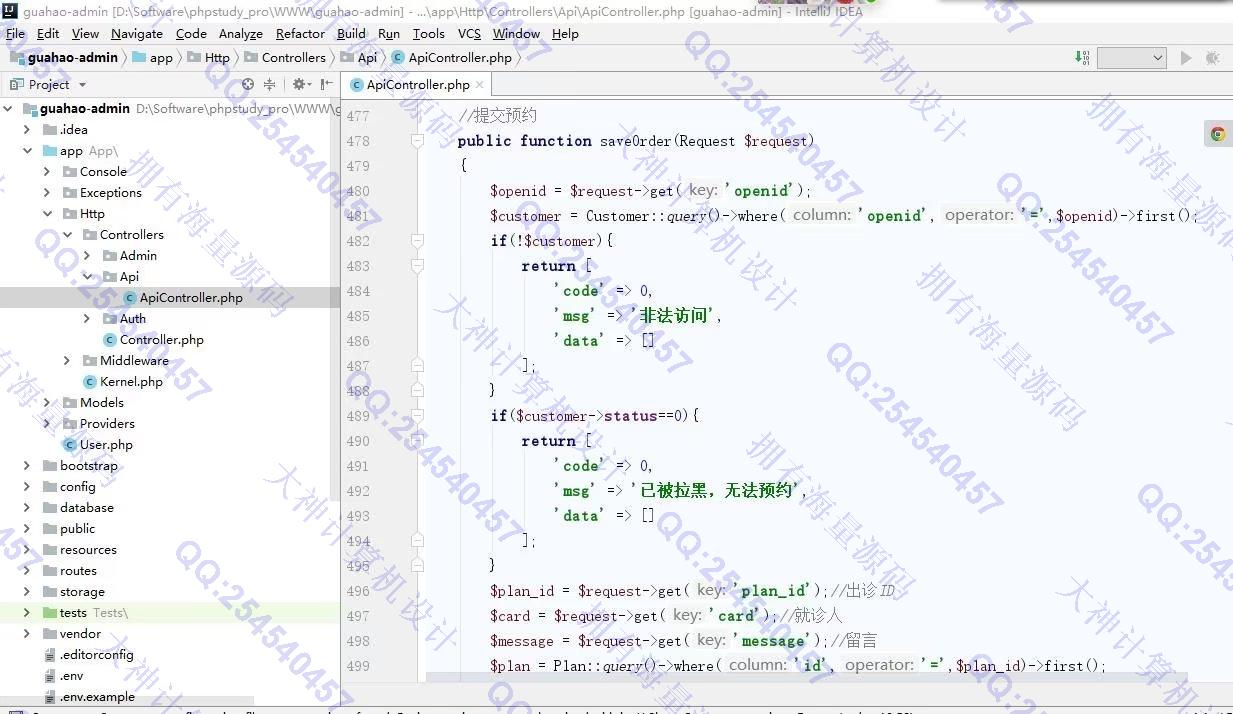
Task: Open the Navigate menu
Action: pyautogui.click(x=137, y=33)
